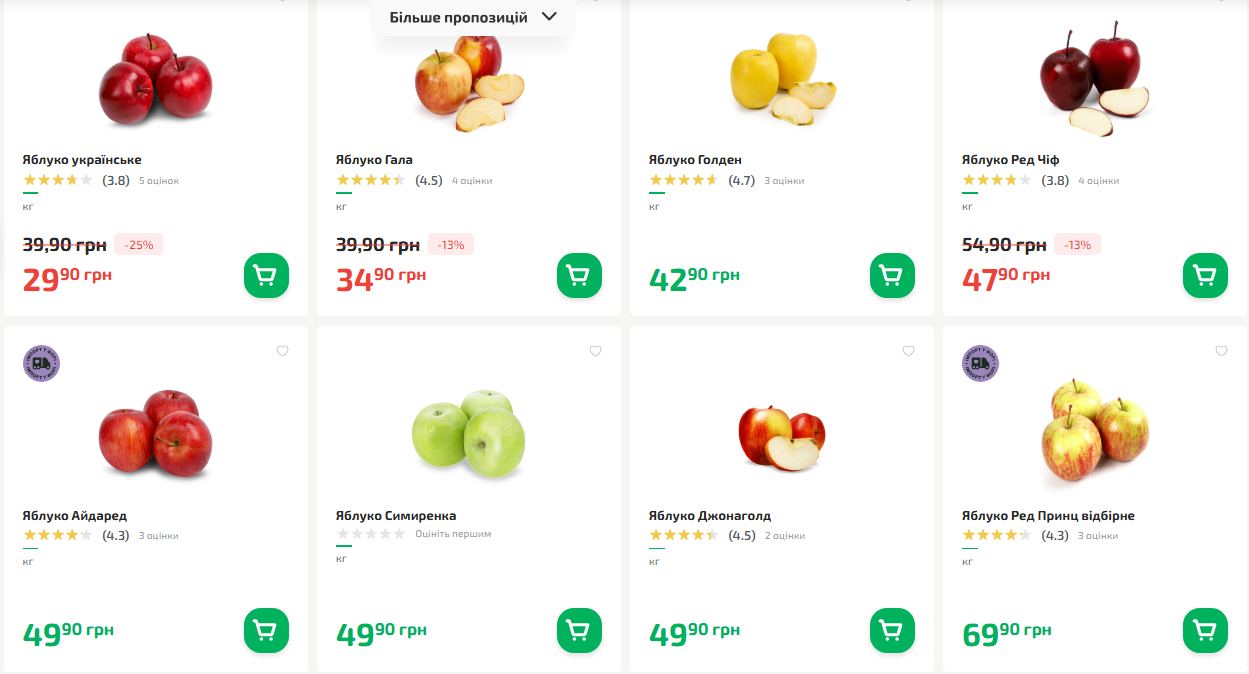Add Яблуко Джонаголд to the cart

point(892,630)
